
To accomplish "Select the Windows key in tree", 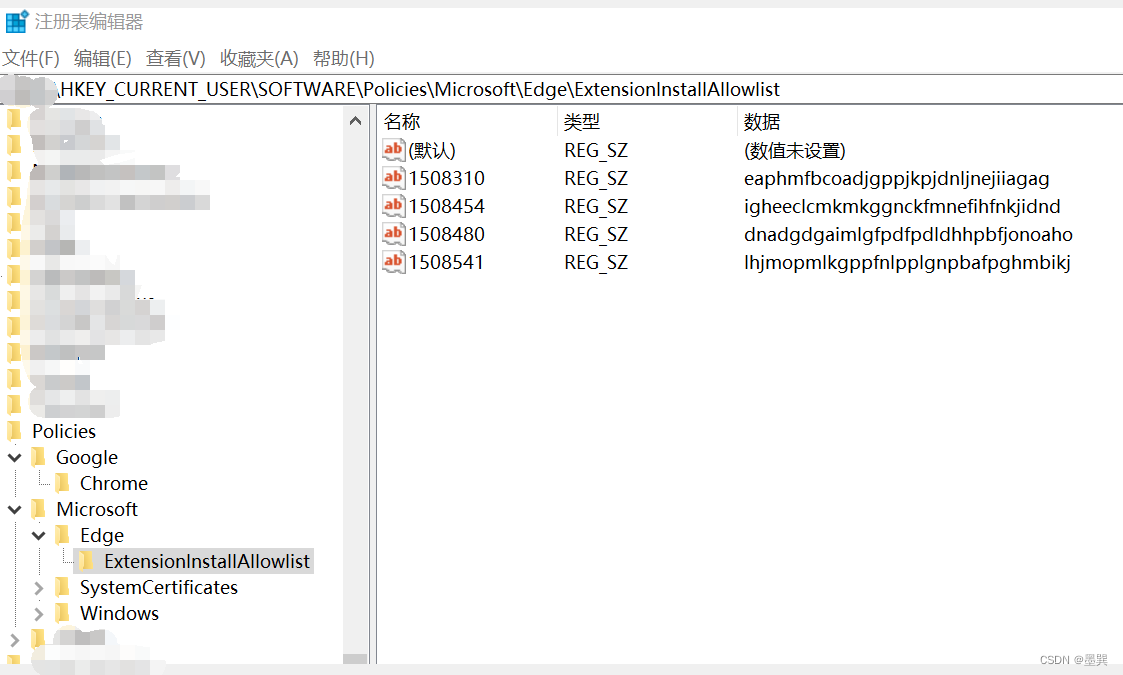I will coord(119,613).
